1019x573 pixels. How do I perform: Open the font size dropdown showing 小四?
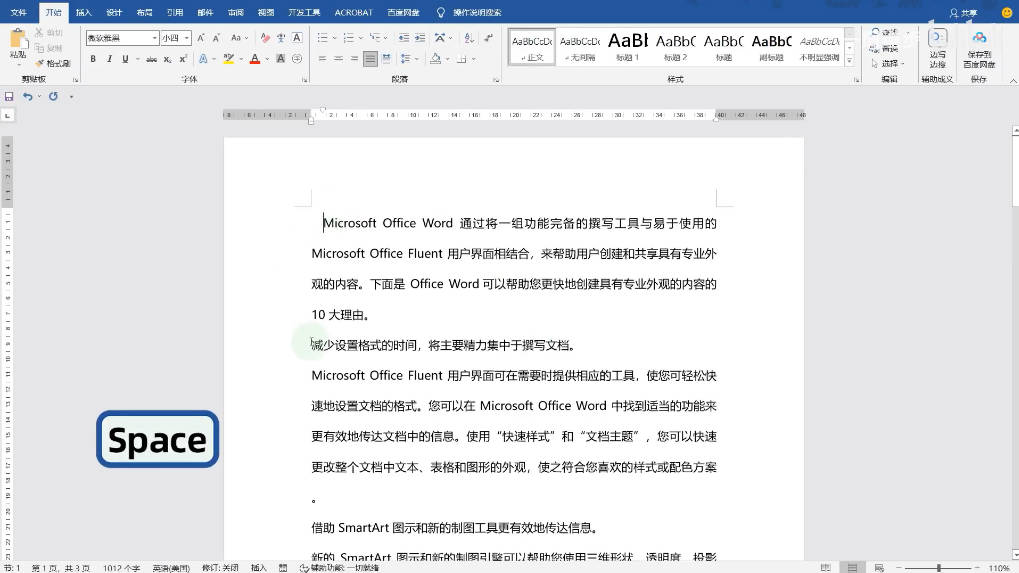187,38
